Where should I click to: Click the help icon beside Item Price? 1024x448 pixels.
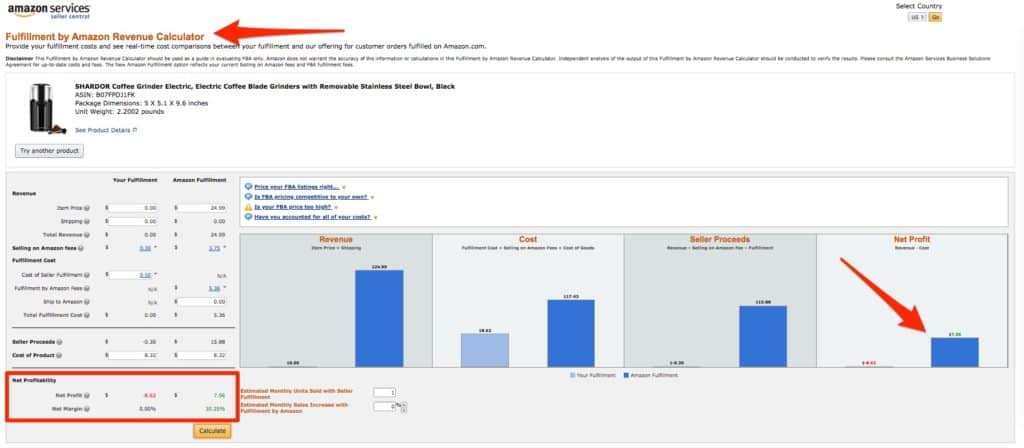(86, 208)
